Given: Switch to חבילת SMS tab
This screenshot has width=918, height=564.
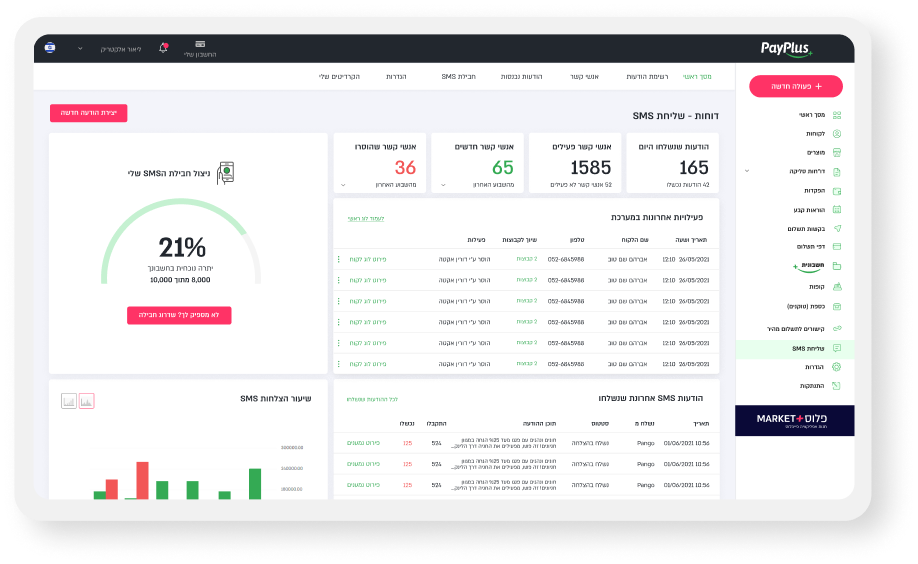Looking at the screenshot, I should [458, 76].
